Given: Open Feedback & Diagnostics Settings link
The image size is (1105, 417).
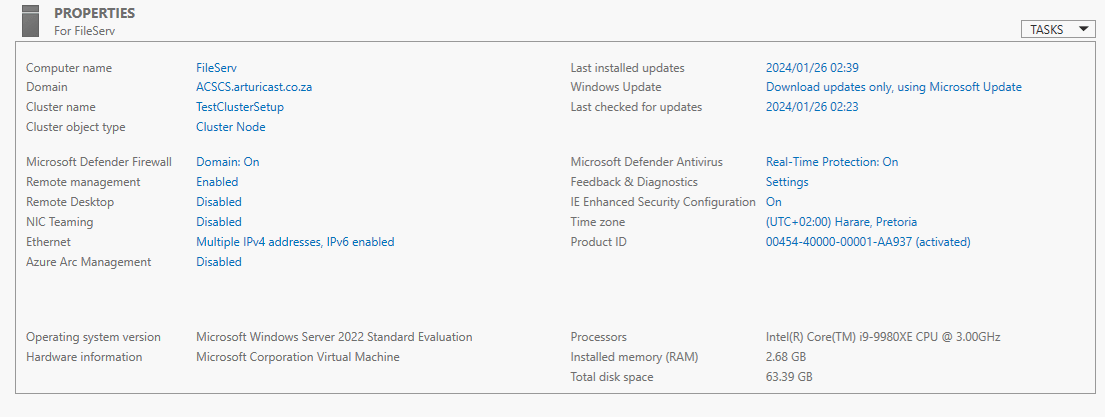Looking at the screenshot, I should point(787,182).
